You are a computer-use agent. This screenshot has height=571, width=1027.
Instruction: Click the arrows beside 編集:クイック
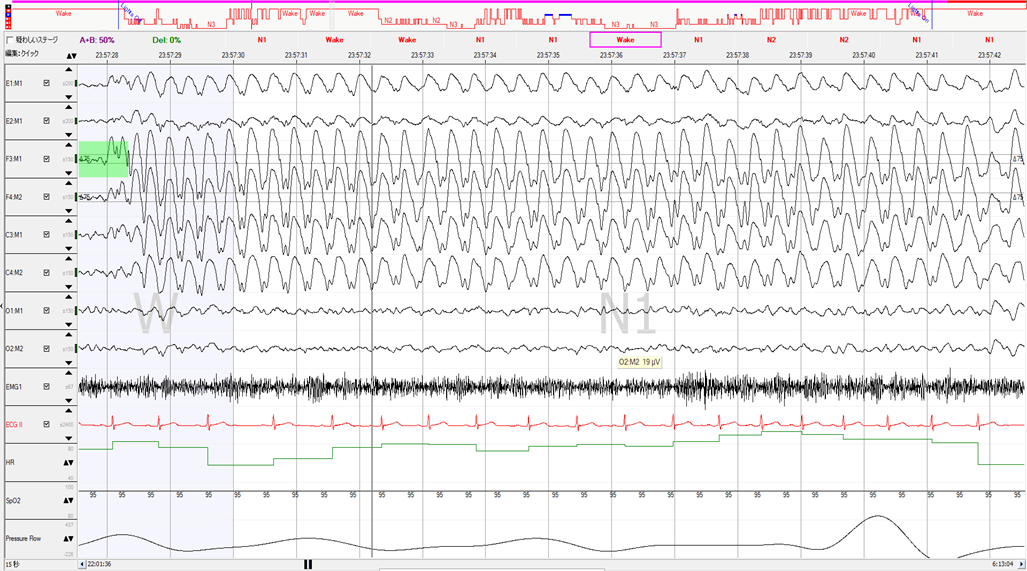pos(69,56)
